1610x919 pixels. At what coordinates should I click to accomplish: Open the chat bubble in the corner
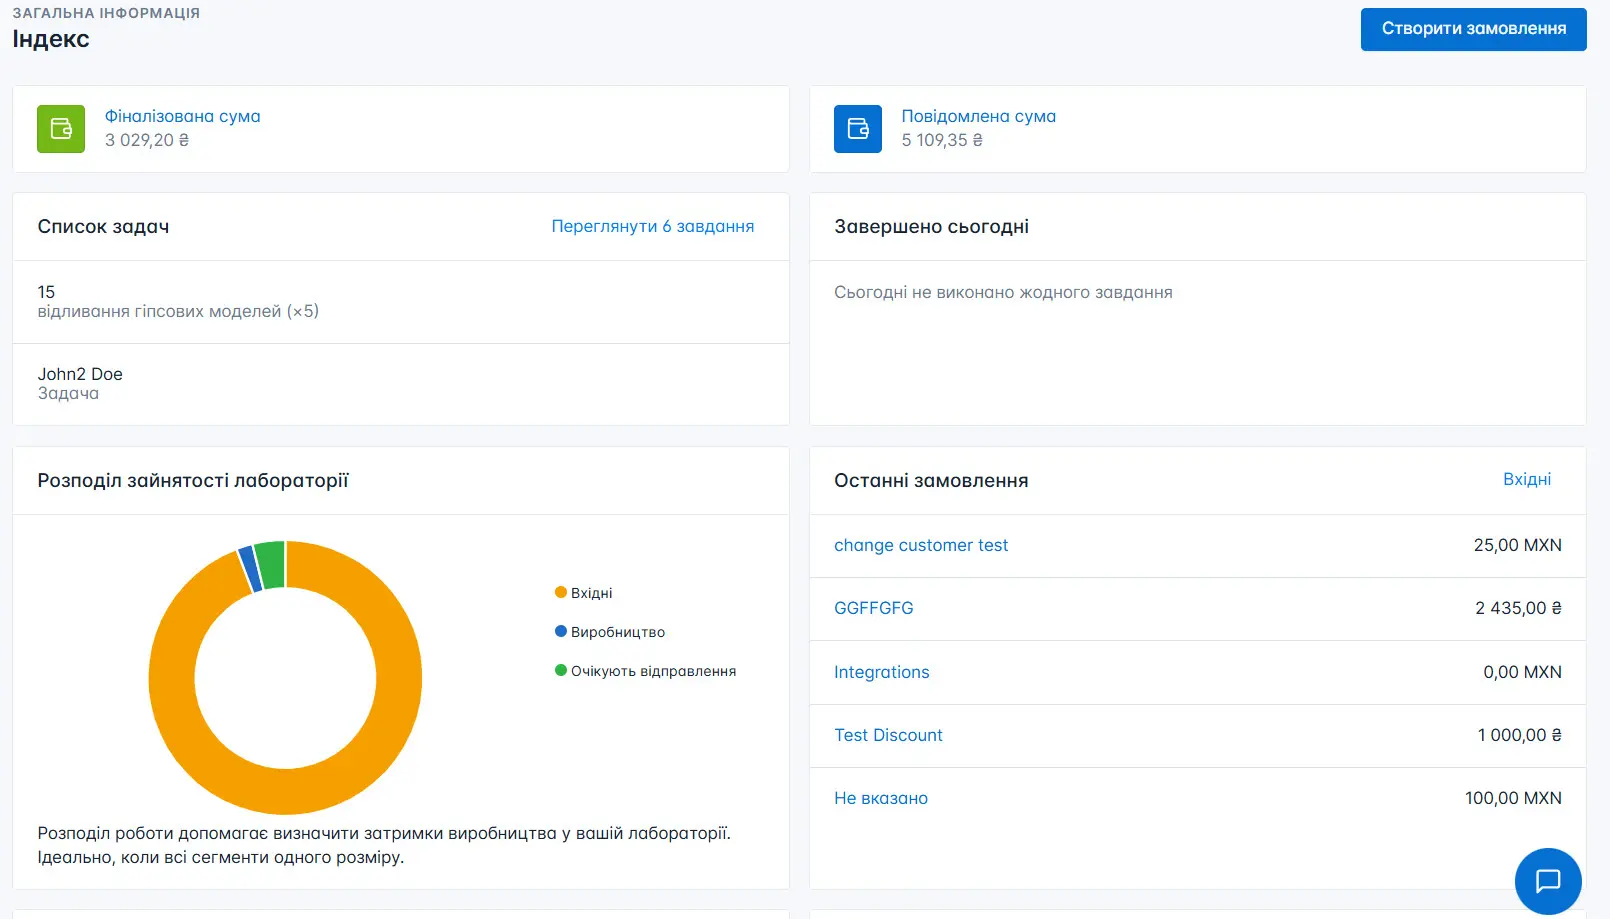coord(1548,881)
